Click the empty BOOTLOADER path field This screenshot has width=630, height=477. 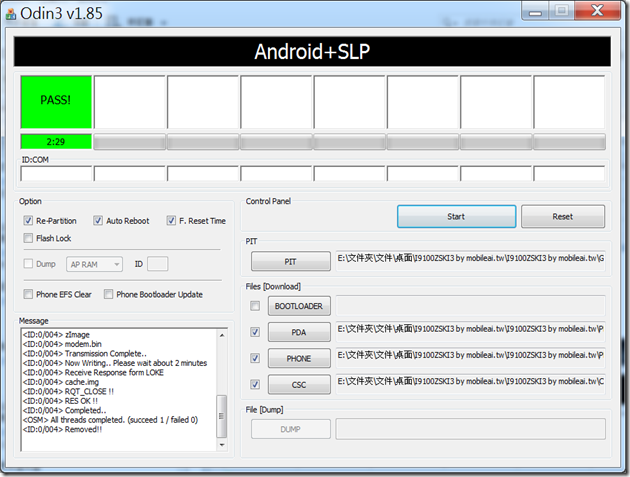click(x=470, y=306)
